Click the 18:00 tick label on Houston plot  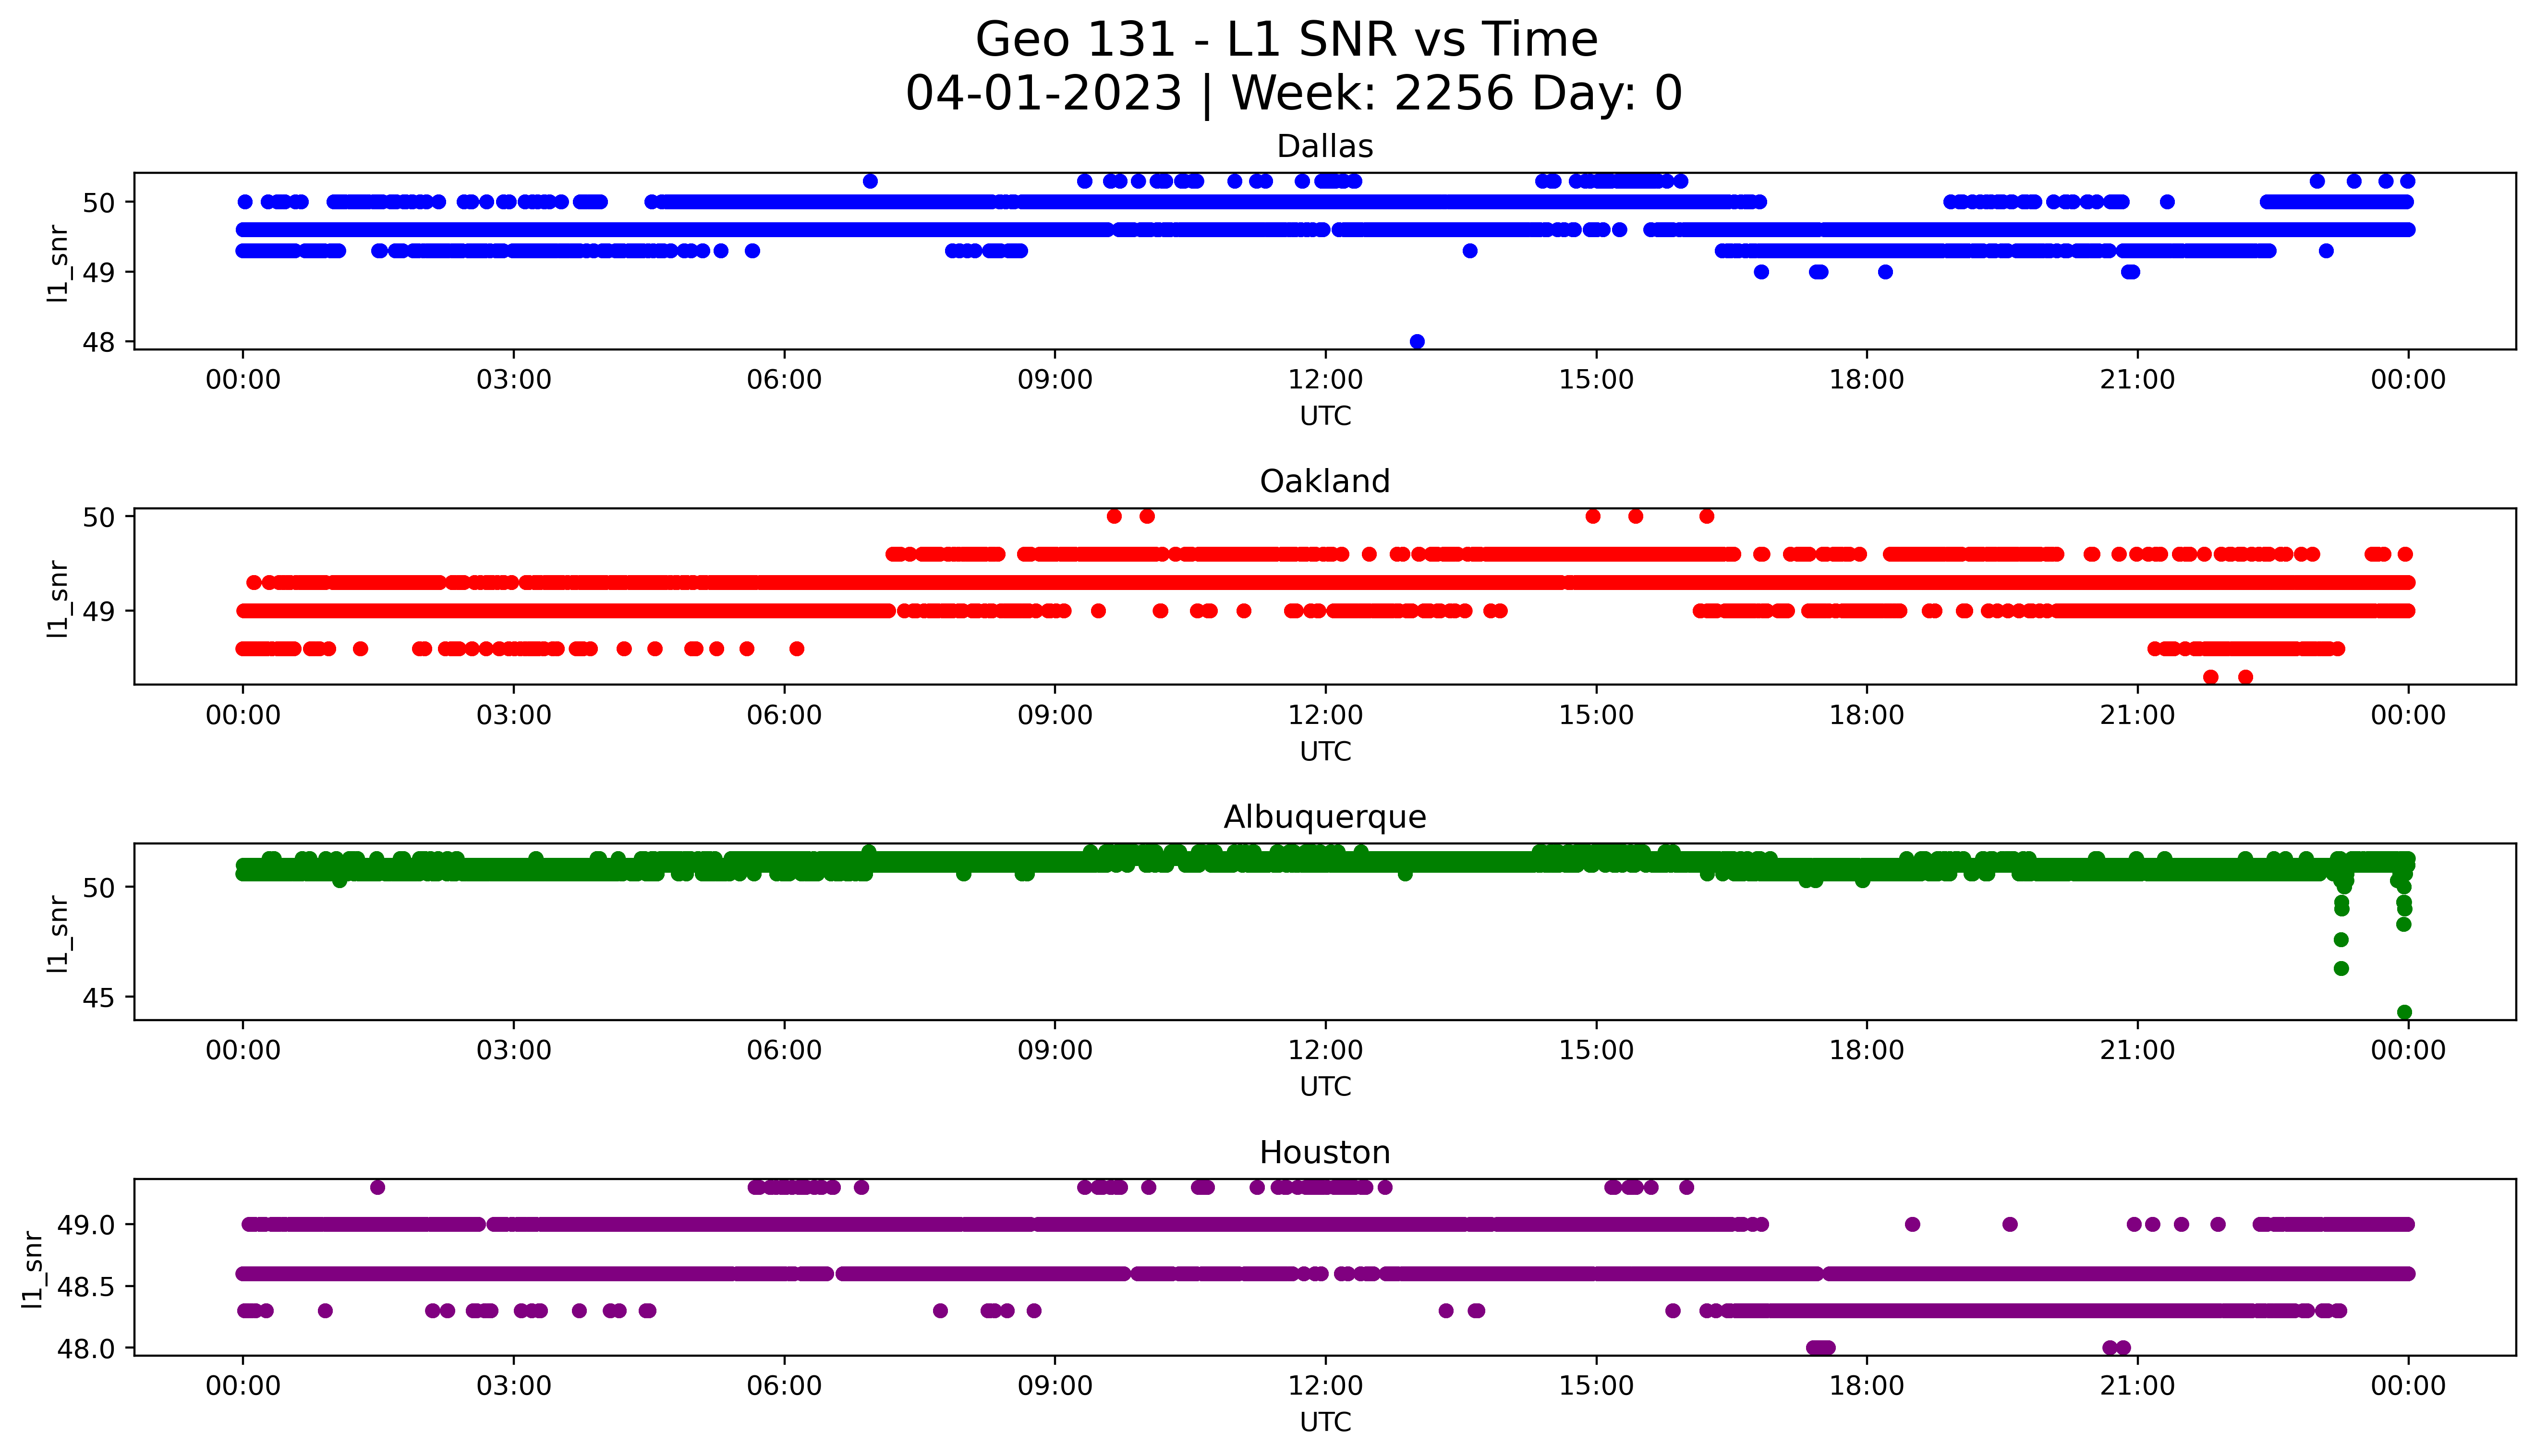(x=1867, y=1387)
